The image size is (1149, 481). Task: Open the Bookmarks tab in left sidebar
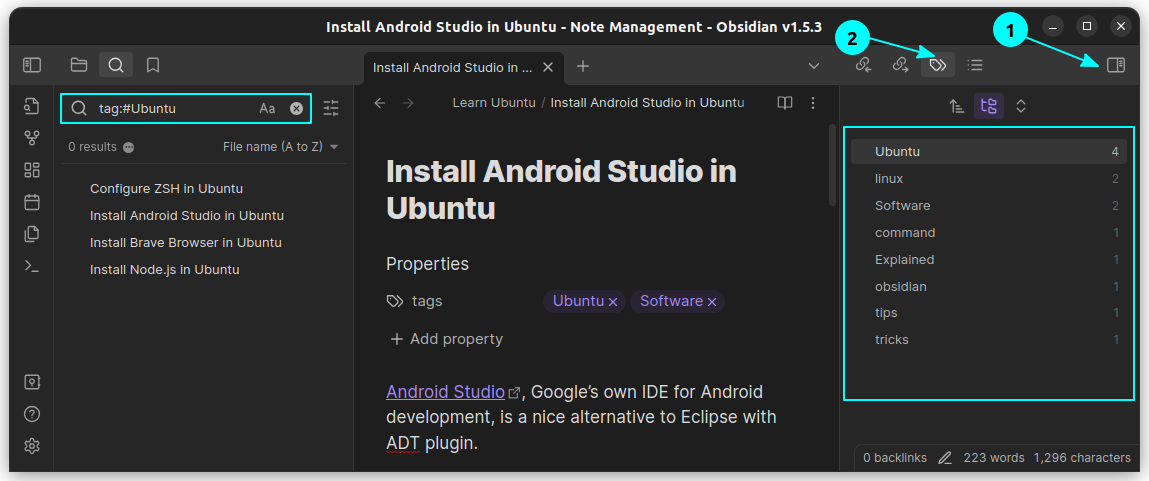(153, 65)
